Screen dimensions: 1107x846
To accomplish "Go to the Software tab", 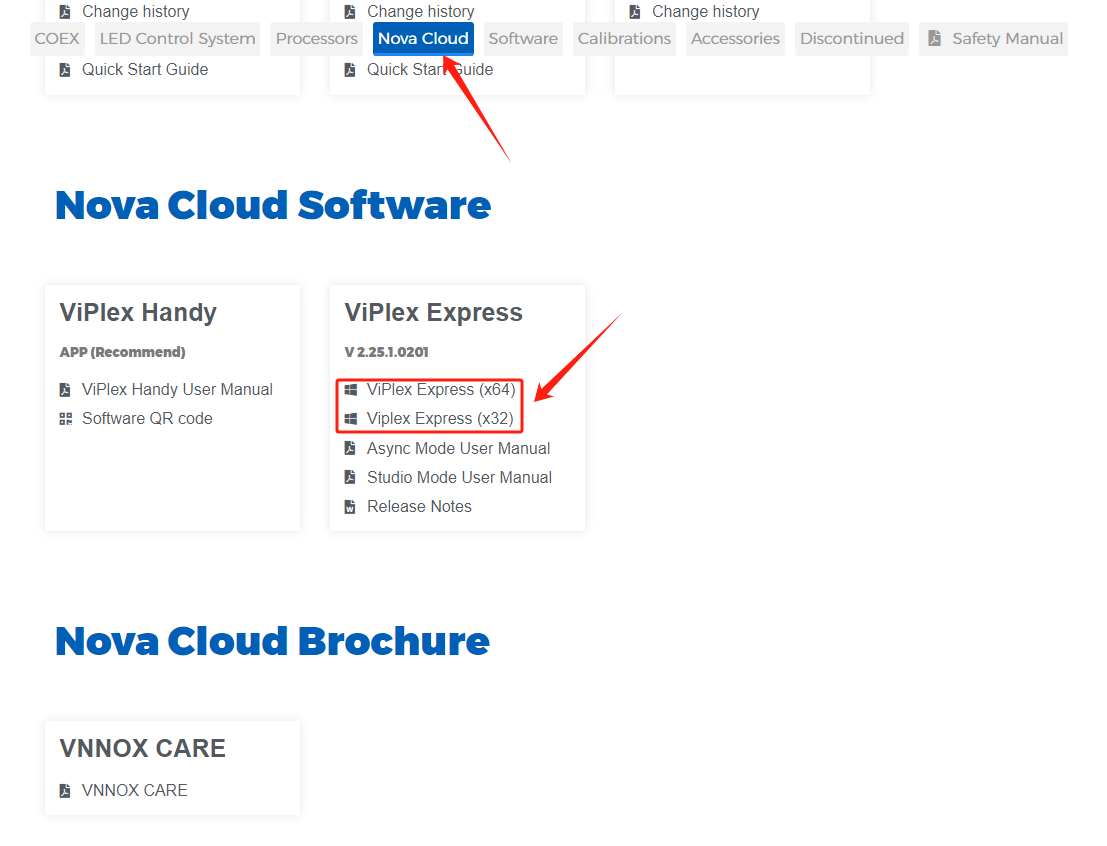I will (x=523, y=39).
